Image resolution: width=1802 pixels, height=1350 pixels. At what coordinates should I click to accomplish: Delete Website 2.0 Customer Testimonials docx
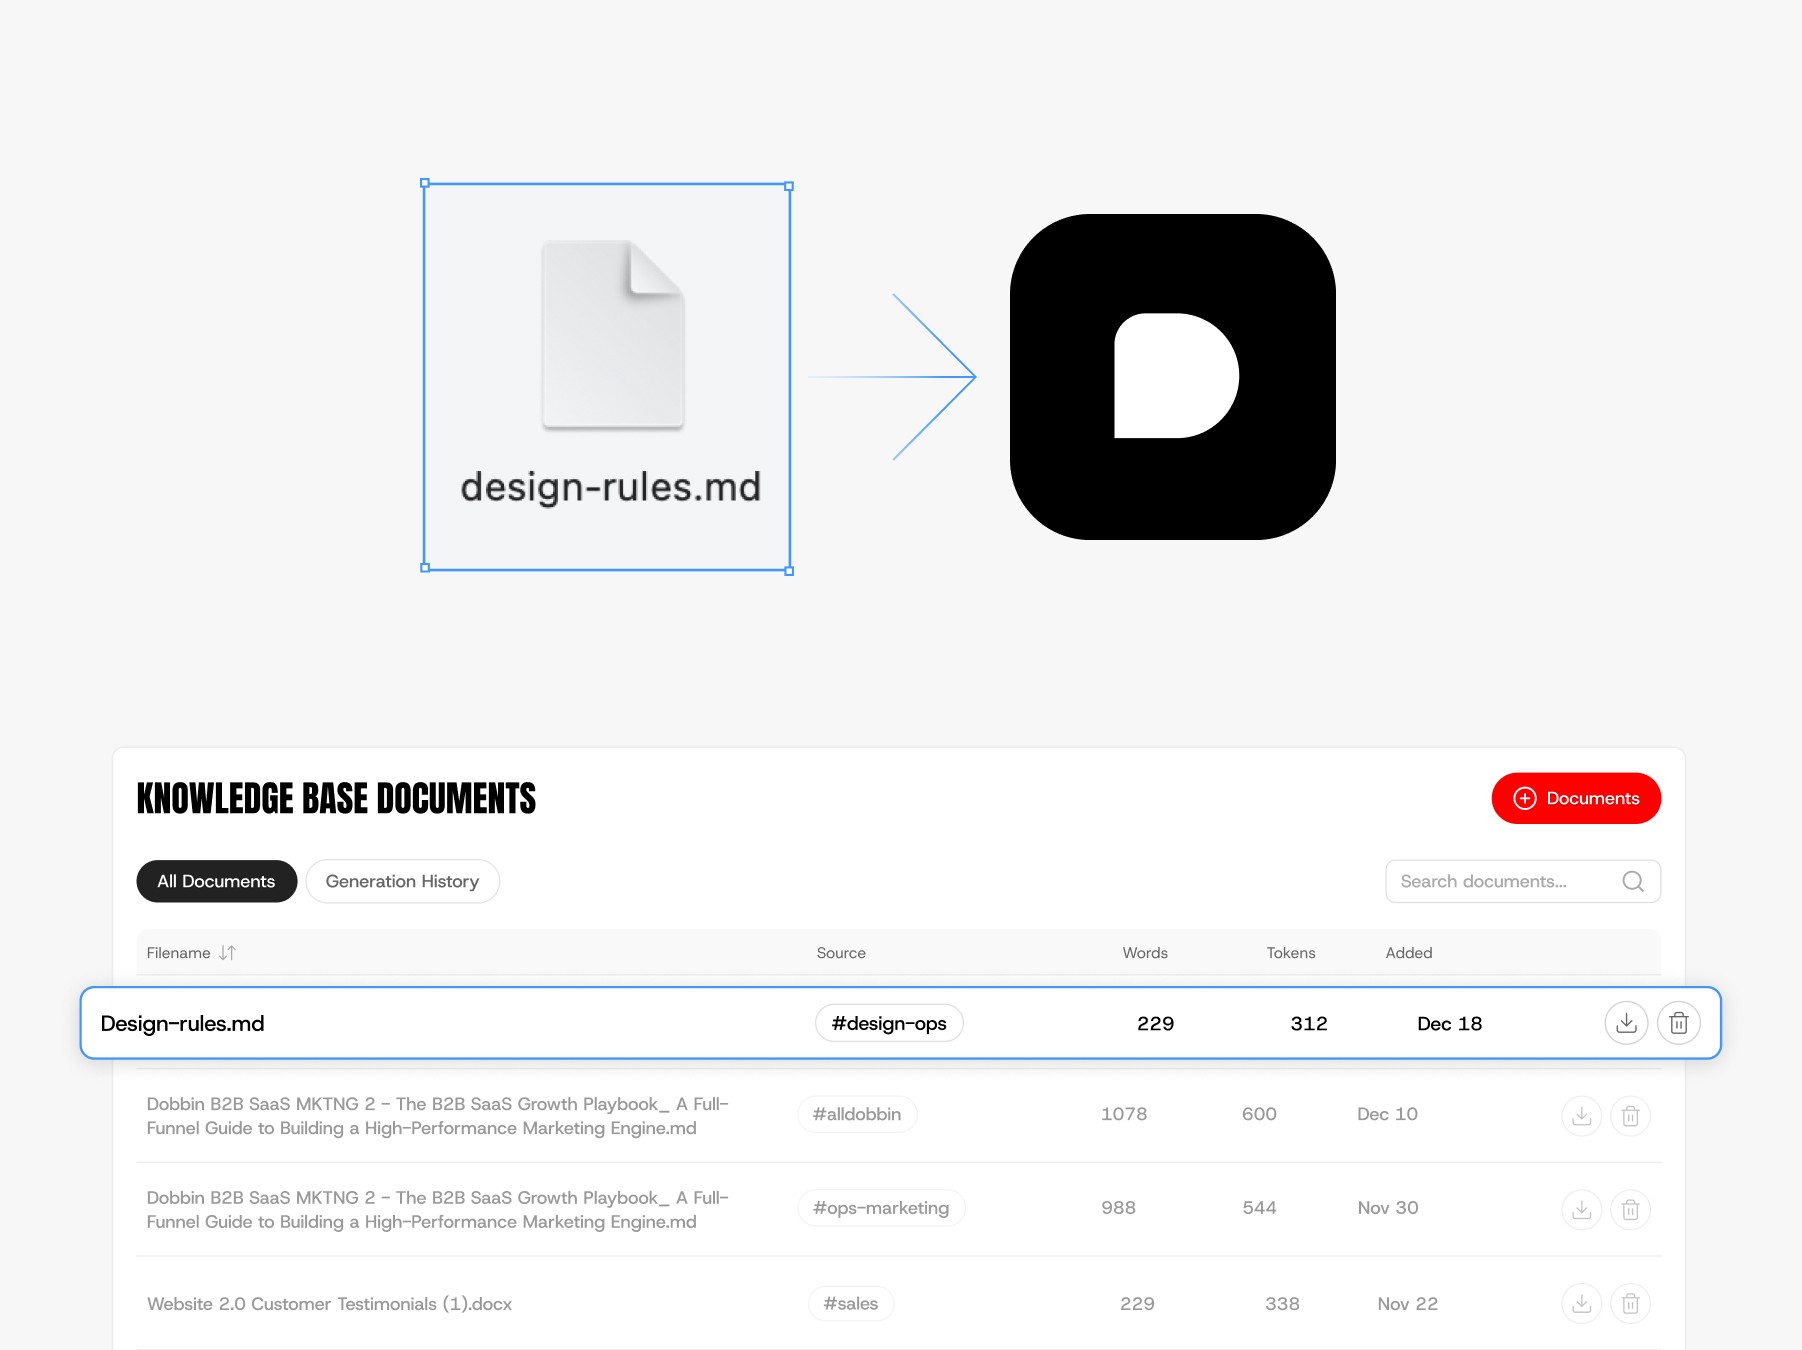click(x=1630, y=1303)
